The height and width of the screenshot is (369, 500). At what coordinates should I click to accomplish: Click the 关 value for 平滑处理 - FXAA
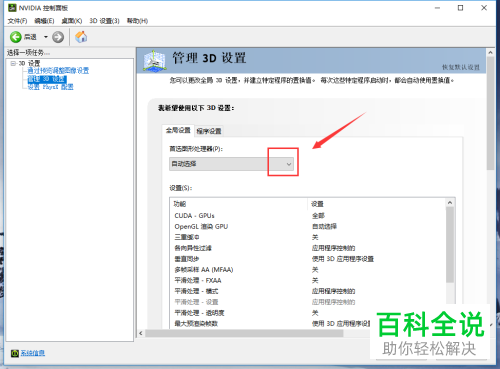[x=315, y=280]
